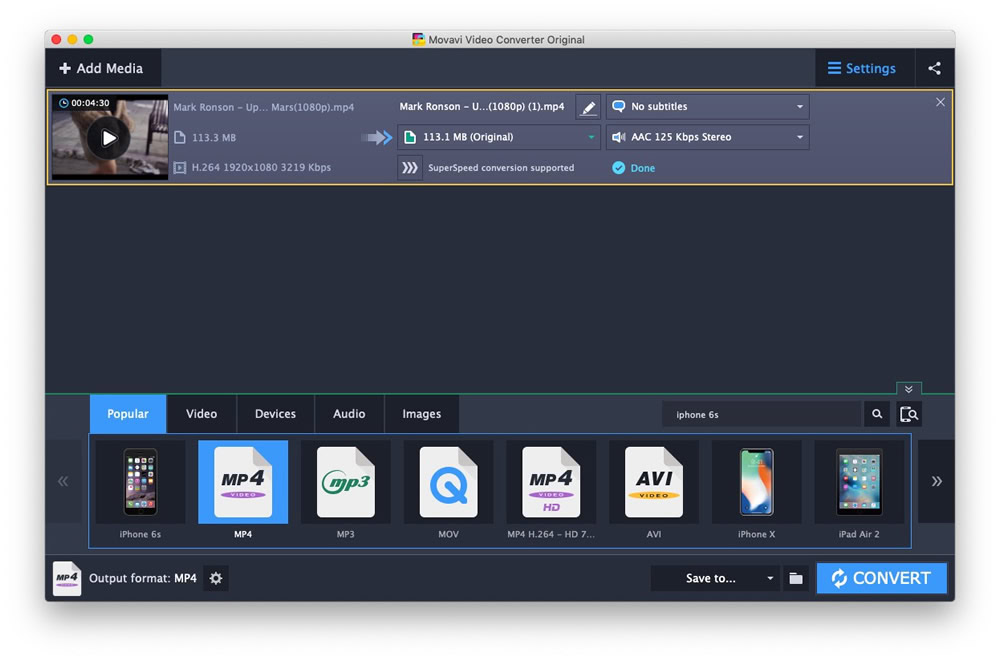1000x661 pixels.
Task: Pick the MOV QuickTime format icon
Action: tap(448, 482)
